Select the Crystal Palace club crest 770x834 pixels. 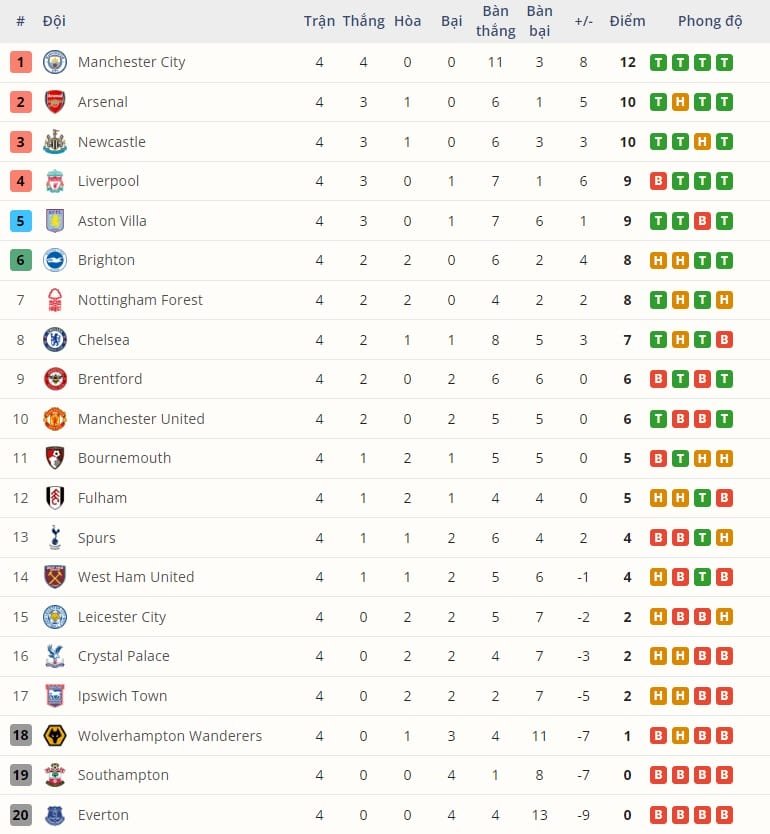point(54,656)
